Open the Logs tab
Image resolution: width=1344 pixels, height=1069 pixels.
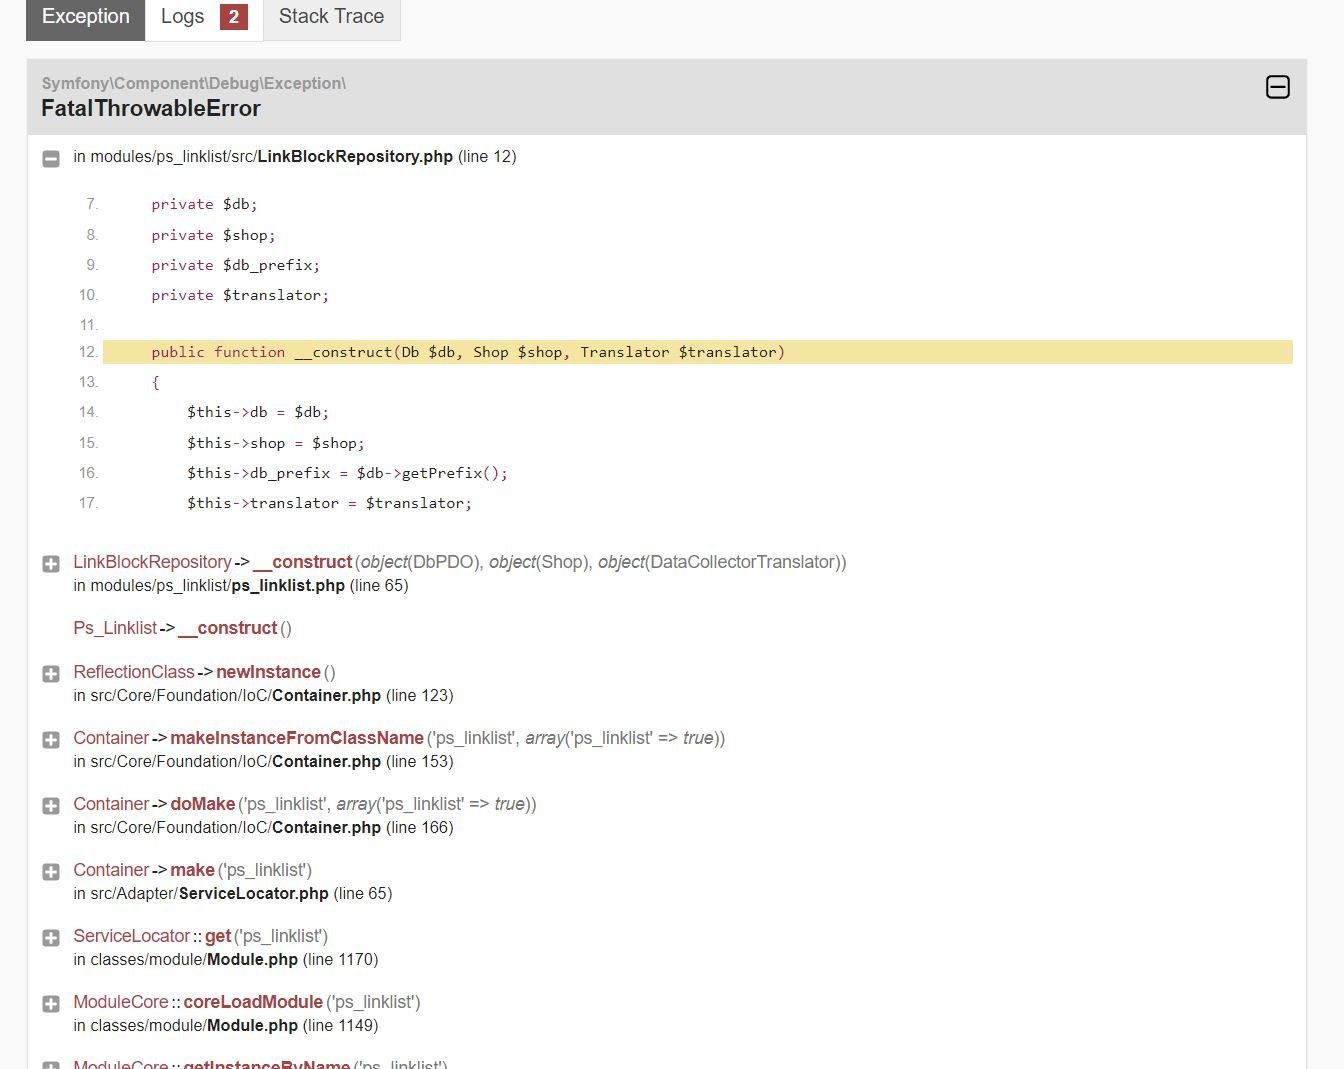coord(204,18)
